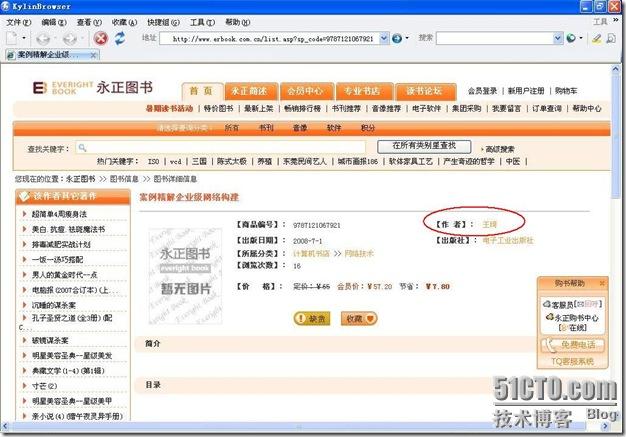Open the search box history dropdown
The image size is (626, 437).
tap(558, 38)
